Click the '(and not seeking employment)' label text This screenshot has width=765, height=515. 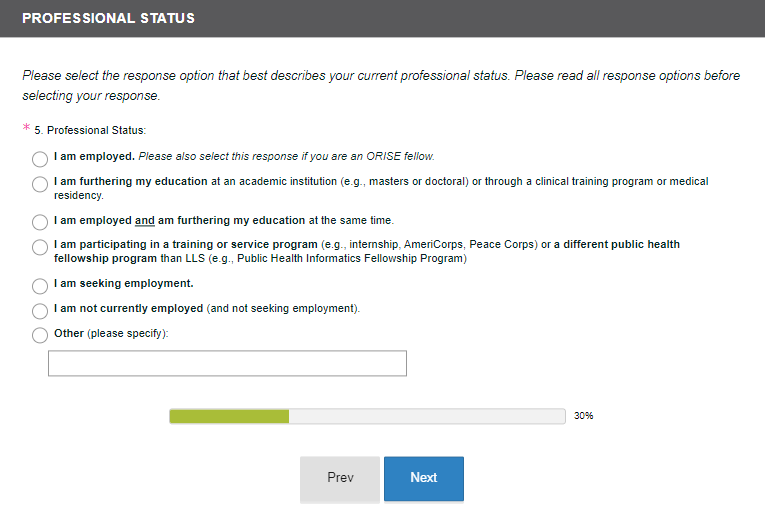tap(283, 308)
